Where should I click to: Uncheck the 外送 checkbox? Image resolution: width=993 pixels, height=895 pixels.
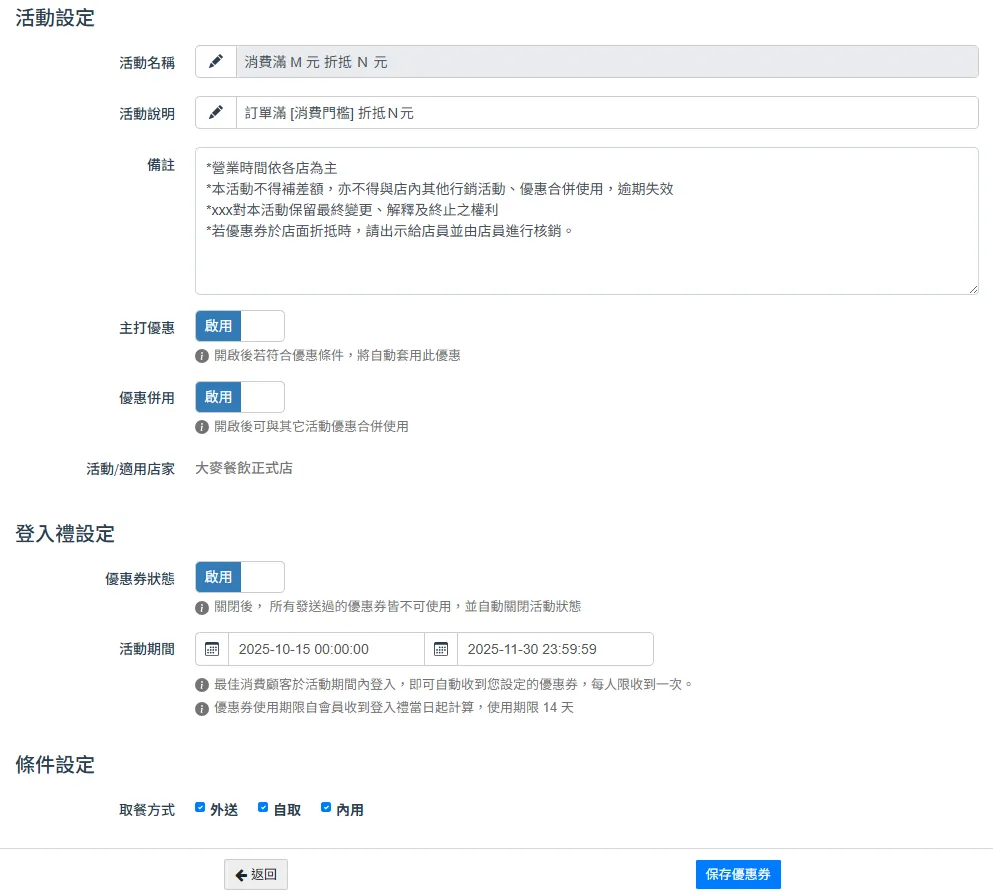[200, 808]
